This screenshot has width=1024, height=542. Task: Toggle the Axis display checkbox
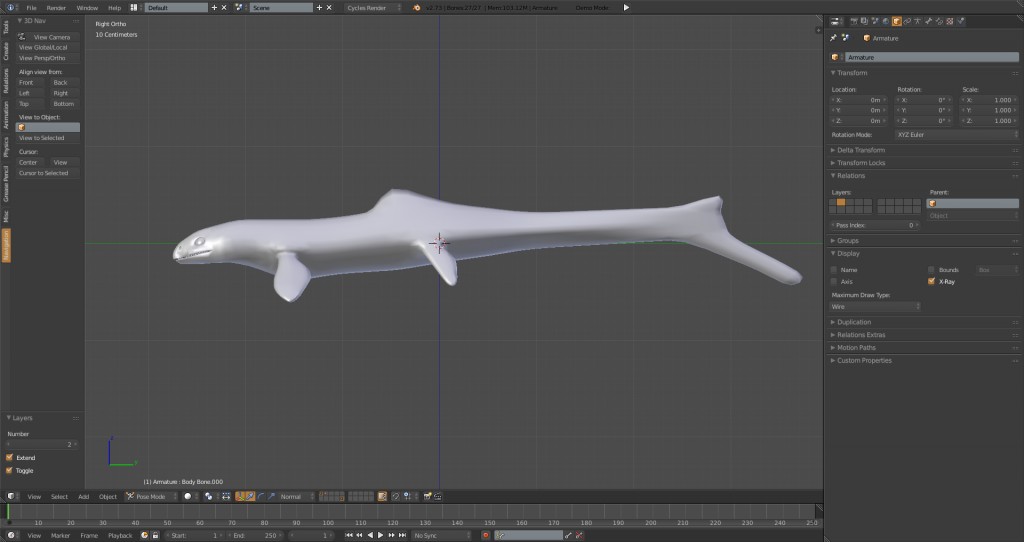[x=833, y=281]
